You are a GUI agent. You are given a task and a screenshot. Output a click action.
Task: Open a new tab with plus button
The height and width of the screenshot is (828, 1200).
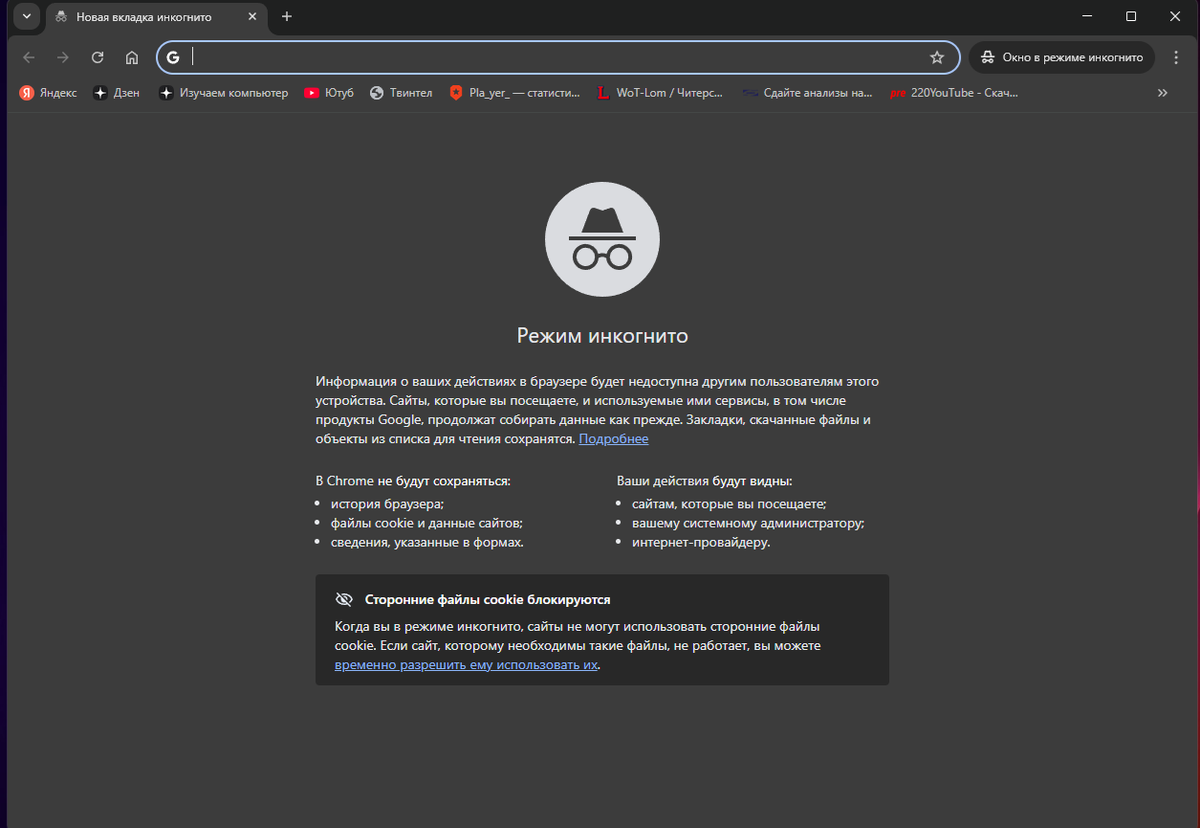pos(287,17)
